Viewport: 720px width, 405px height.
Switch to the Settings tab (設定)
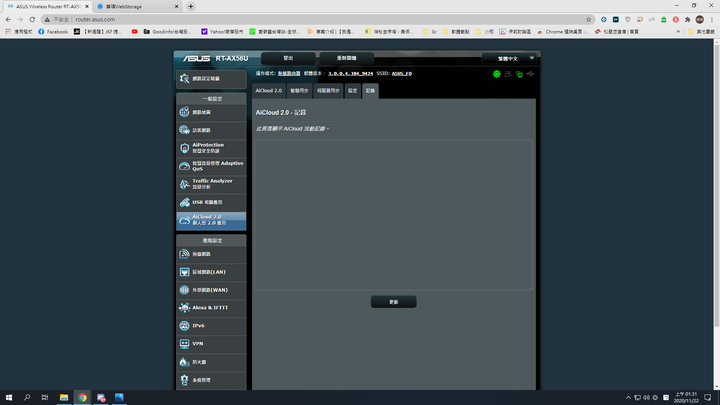[x=353, y=91]
